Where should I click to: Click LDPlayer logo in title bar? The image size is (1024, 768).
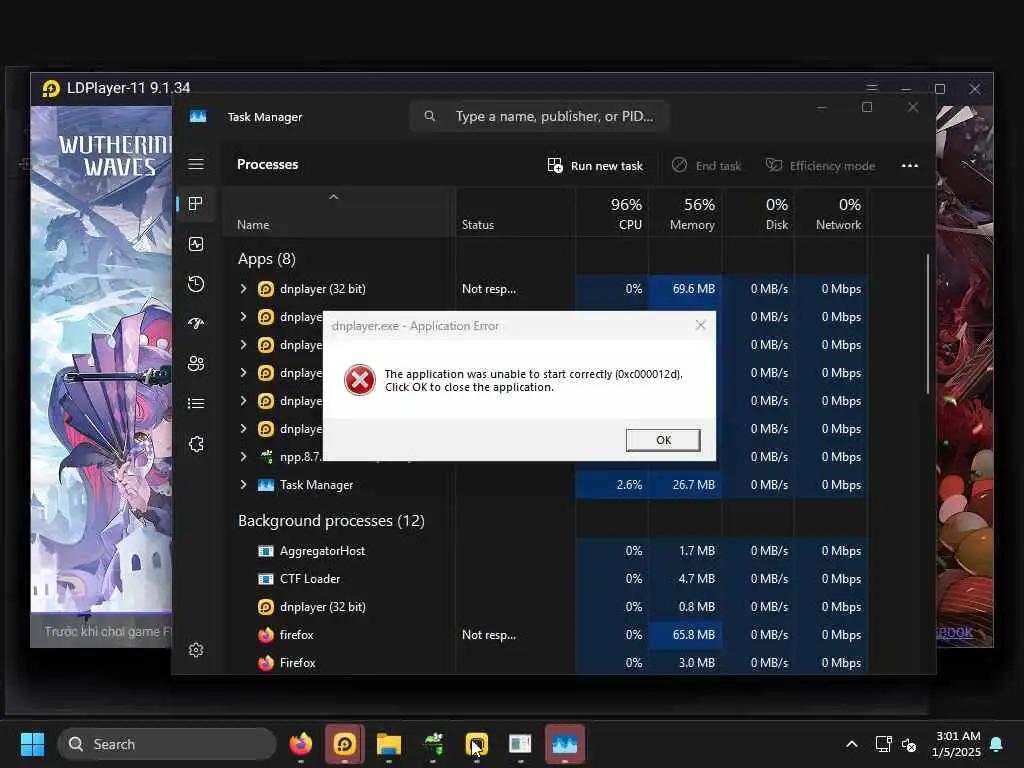tap(51, 88)
